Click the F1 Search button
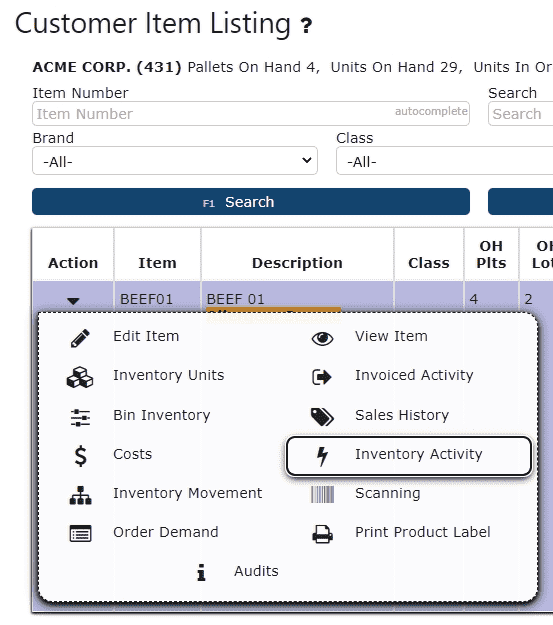 coord(251,202)
